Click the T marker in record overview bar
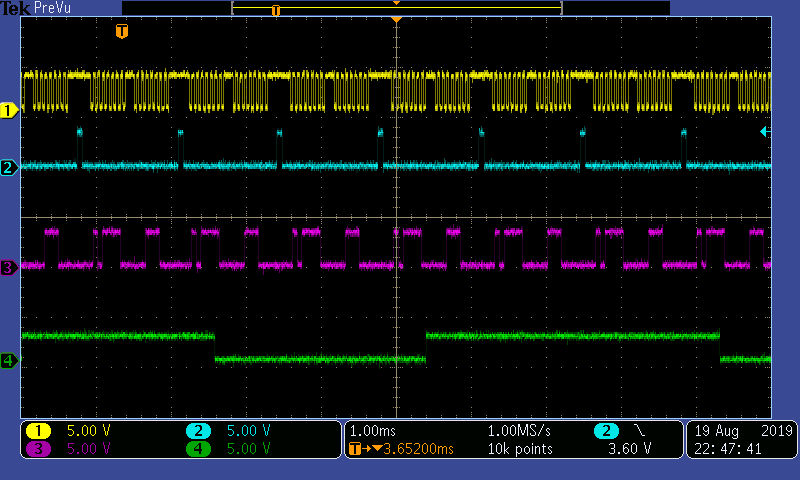The height and width of the screenshot is (480, 800). pyautogui.click(x=276, y=10)
